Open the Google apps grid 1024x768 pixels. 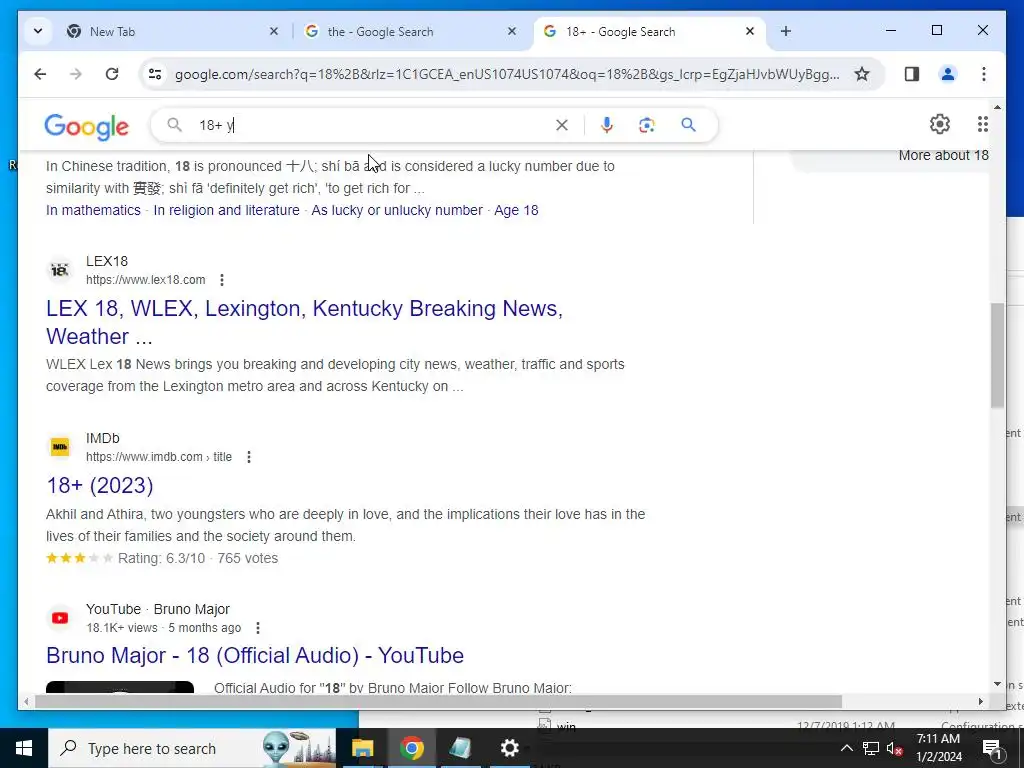pyautogui.click(x=982, y=124)
